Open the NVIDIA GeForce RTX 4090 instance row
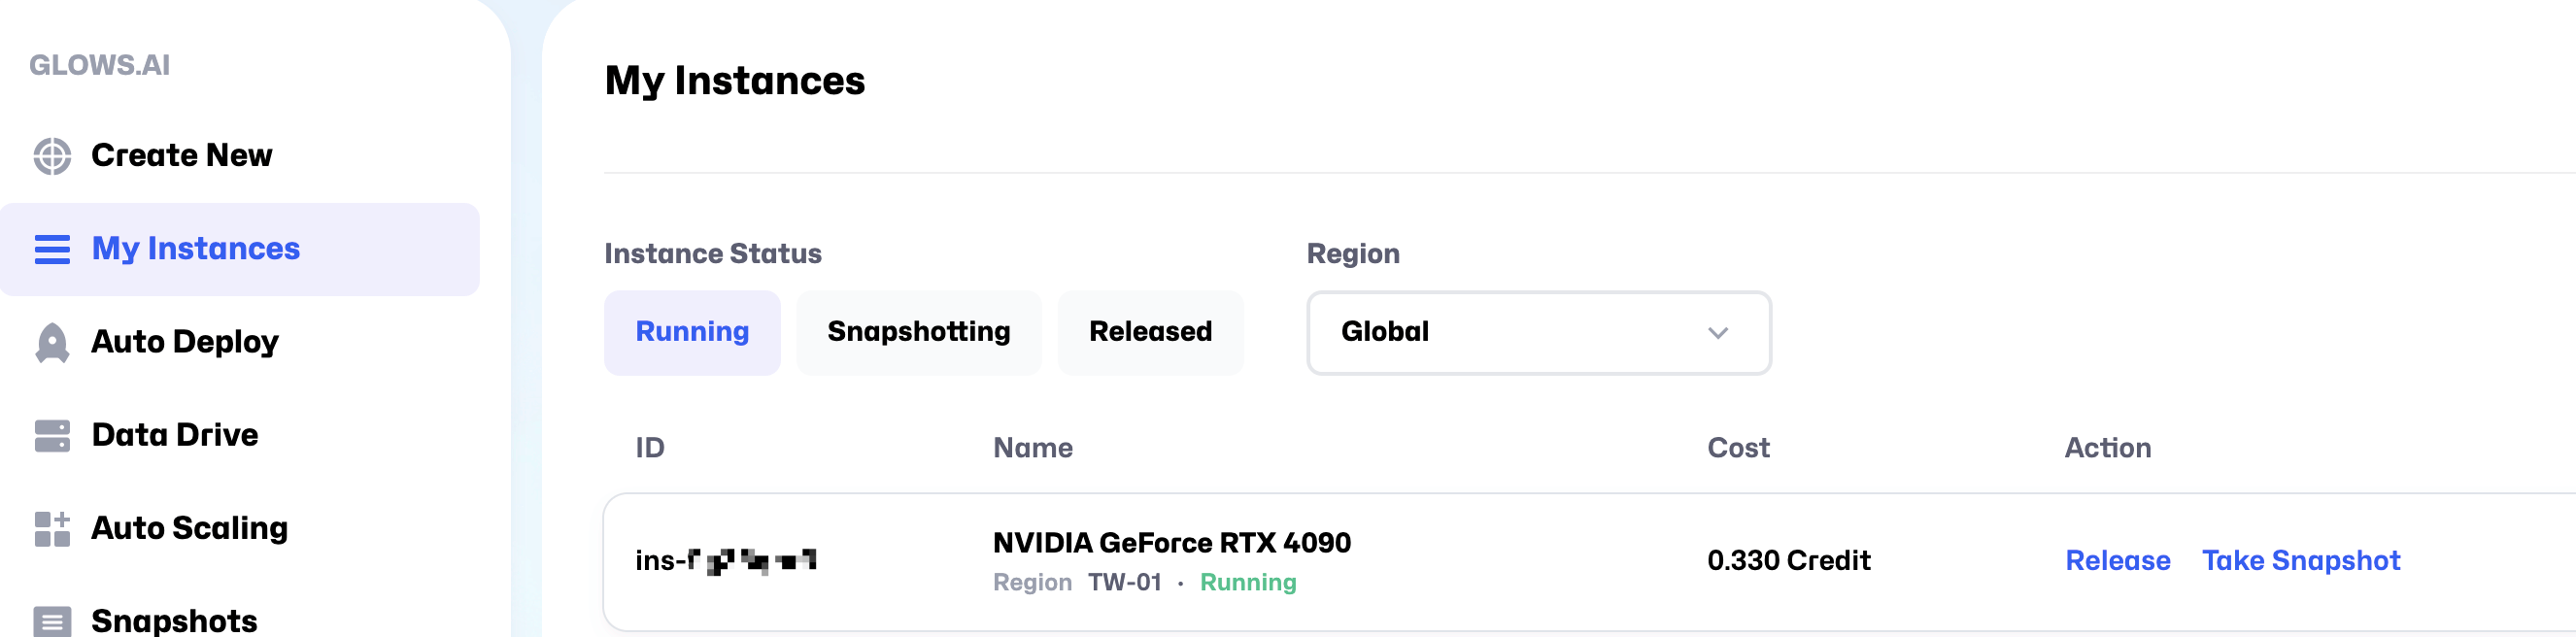Screen dimensions: 2576x637 1589,562
